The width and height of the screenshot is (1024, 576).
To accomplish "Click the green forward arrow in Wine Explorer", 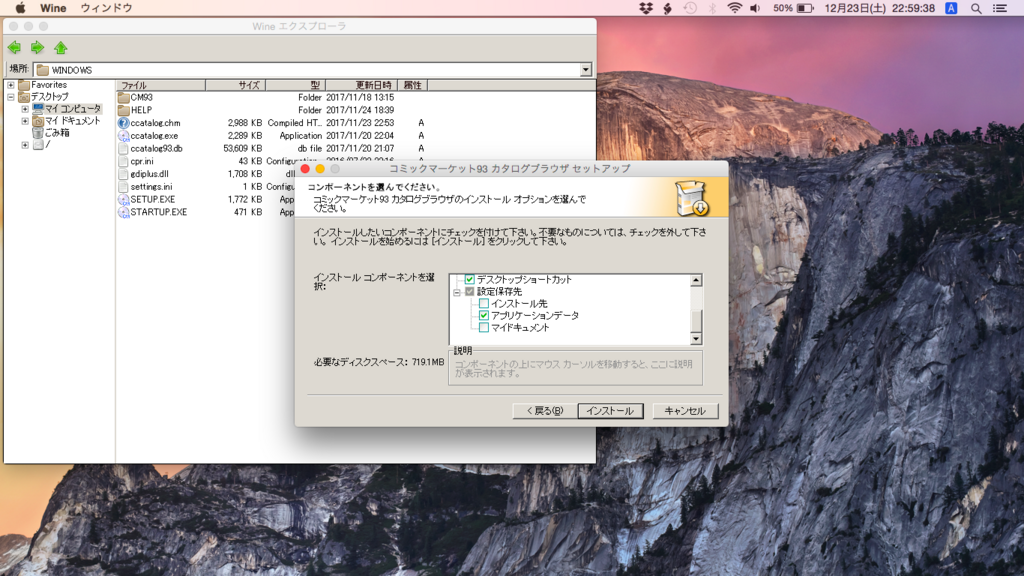I will coord(37,47).
